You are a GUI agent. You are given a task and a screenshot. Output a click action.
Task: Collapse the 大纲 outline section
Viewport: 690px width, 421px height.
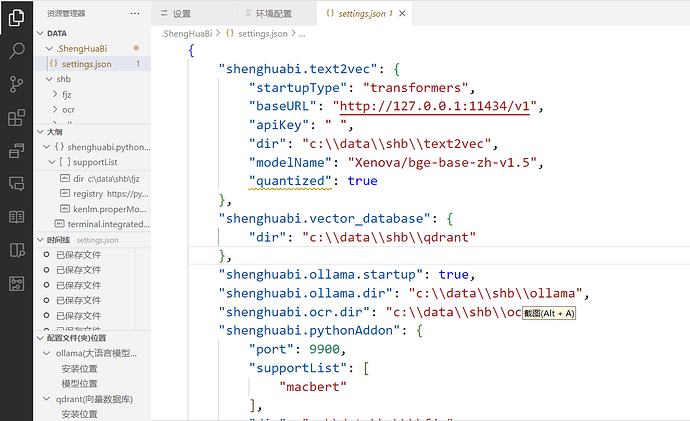pos(40,132)
